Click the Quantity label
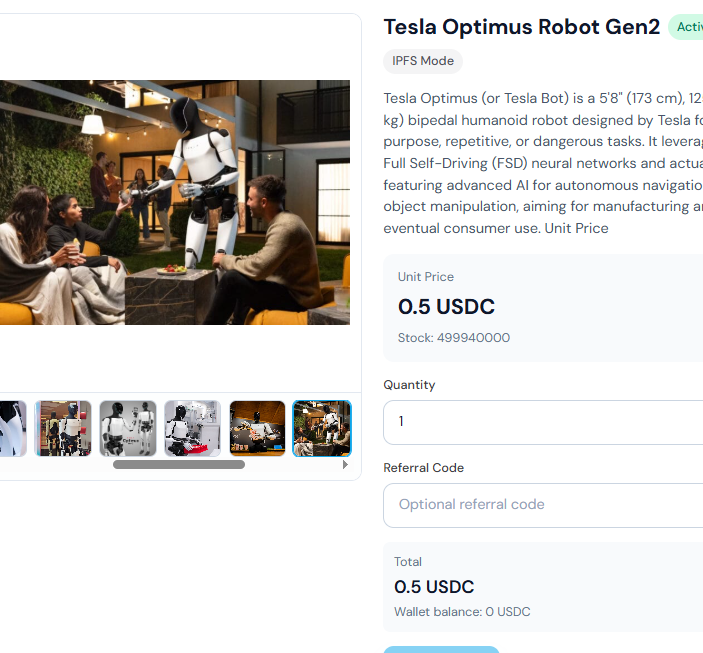The image size is (703, 653). pos(409,385)
